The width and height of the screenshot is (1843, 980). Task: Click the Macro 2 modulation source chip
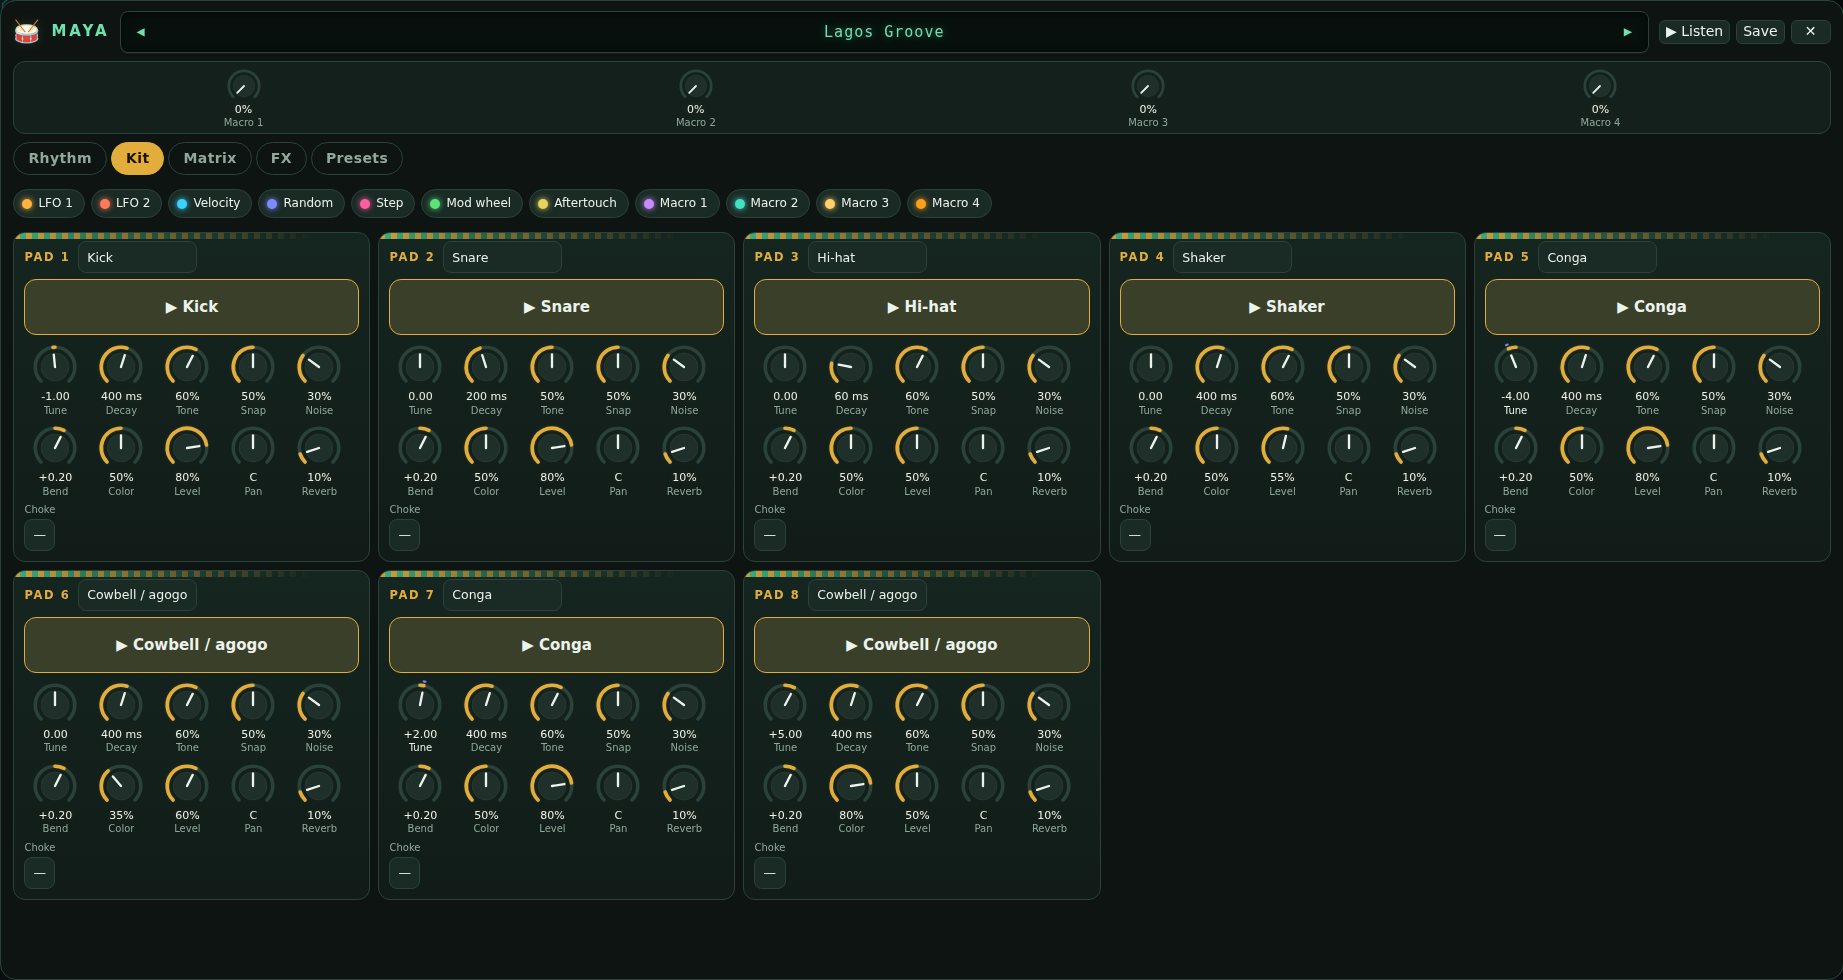point(768,203)
